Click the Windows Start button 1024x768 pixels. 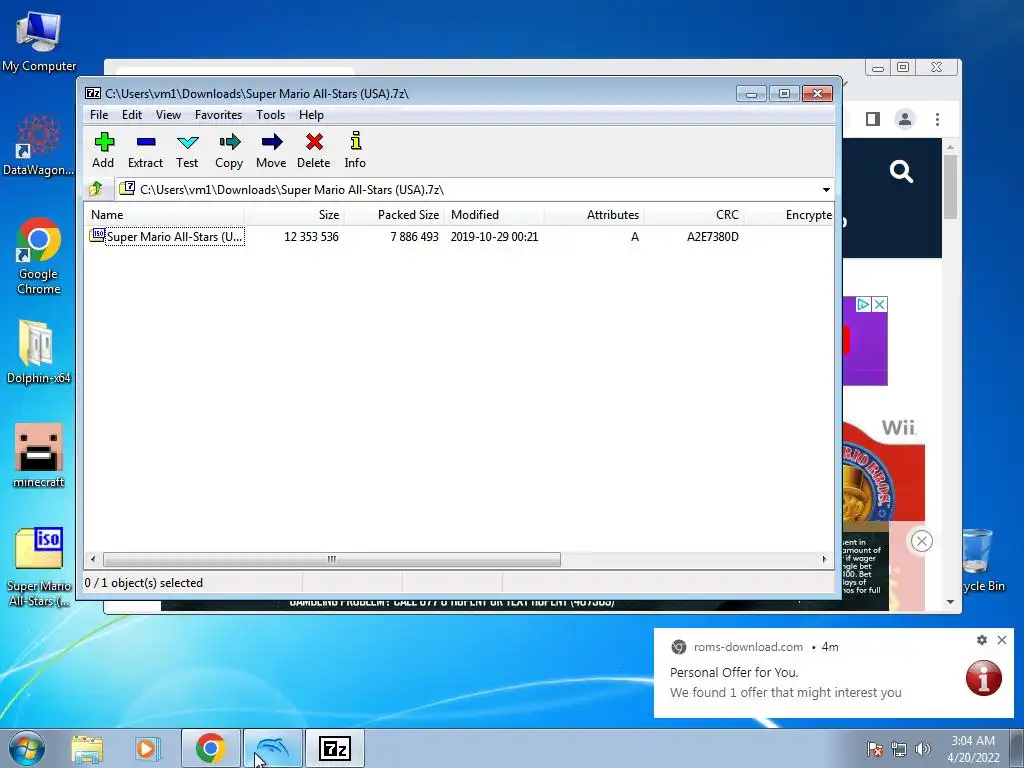point(27,748)
